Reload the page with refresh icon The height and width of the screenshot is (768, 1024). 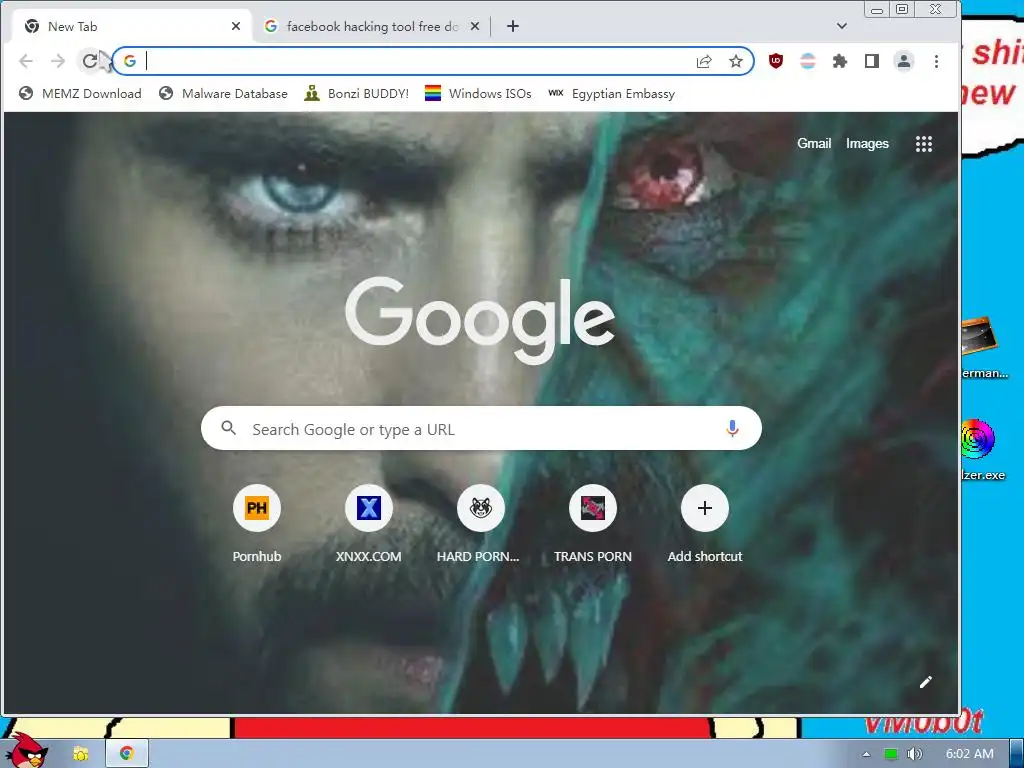point(89,61)
